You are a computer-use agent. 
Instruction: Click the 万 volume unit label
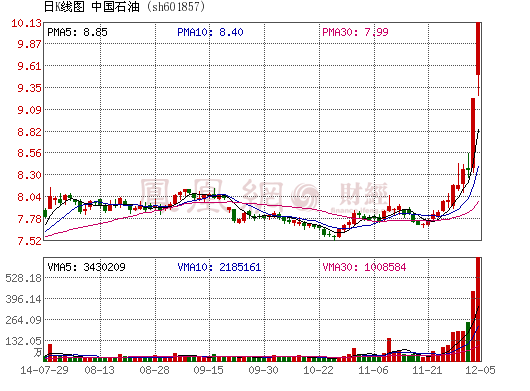pos(38,352)
